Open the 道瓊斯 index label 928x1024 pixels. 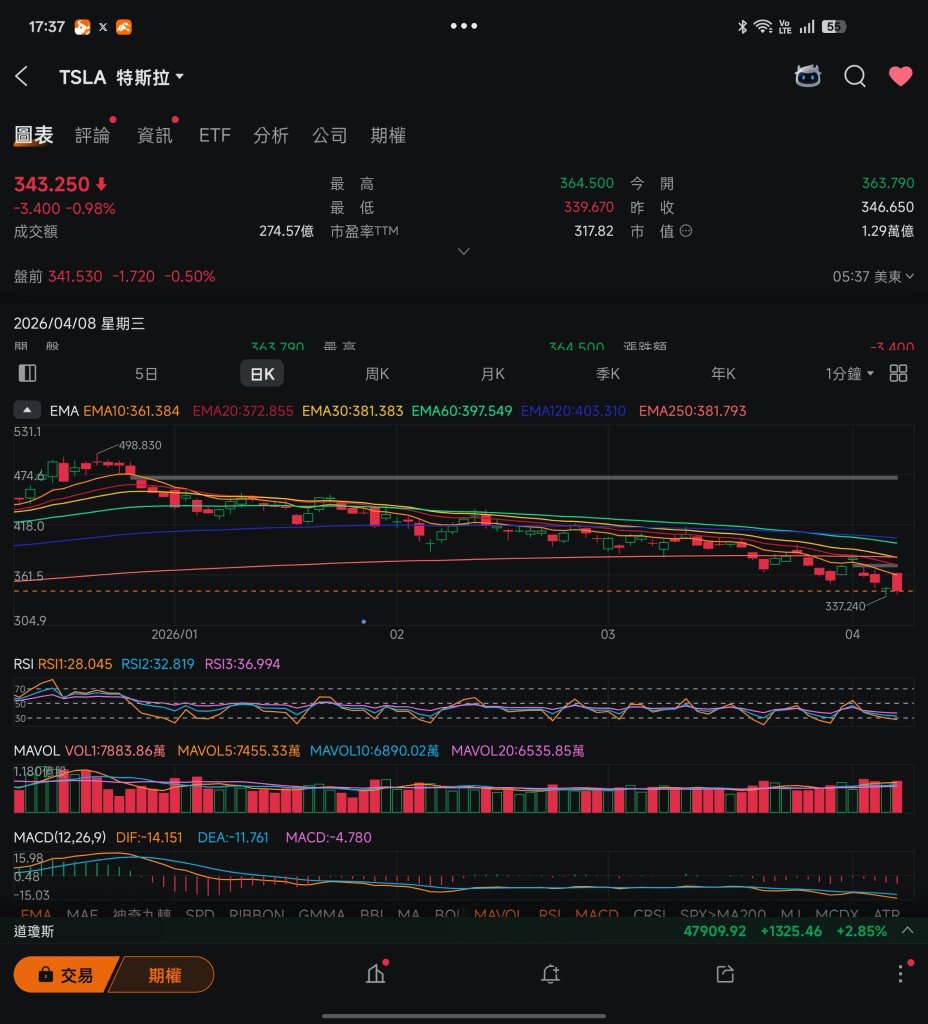click(x=34, y=931)
